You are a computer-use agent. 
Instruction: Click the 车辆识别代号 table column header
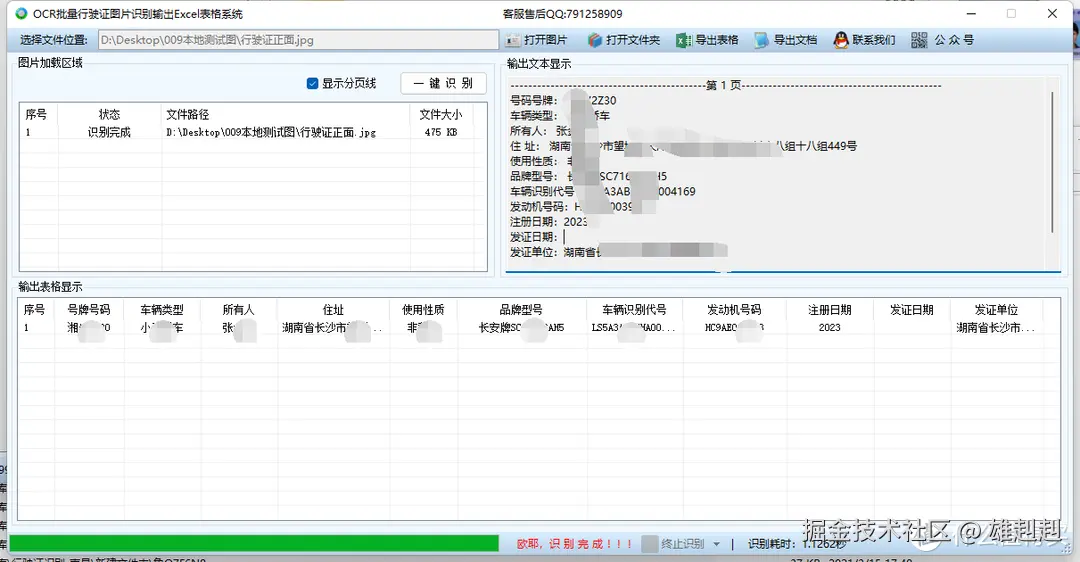pos(634,310)
